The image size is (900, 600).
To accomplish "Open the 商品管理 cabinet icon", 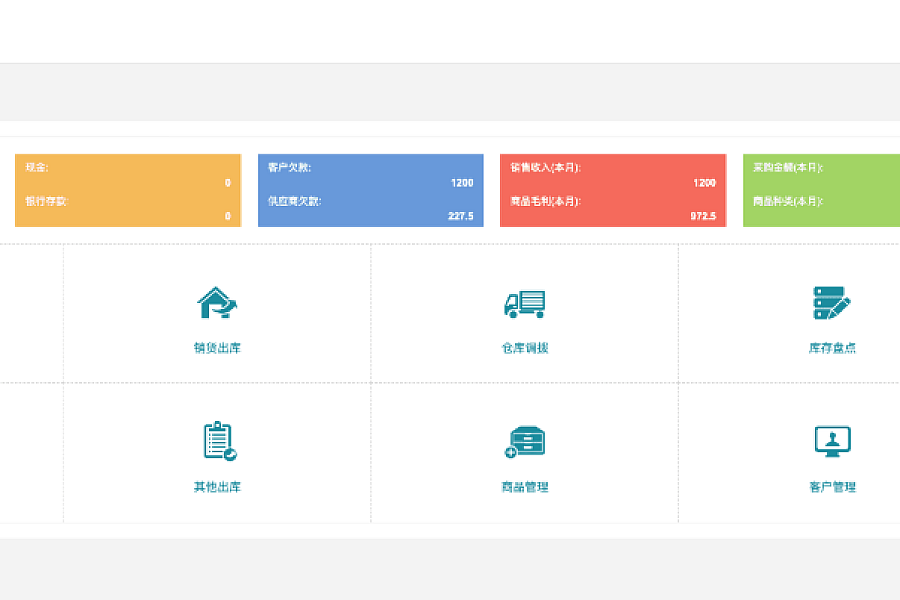I will pos(525,442).
